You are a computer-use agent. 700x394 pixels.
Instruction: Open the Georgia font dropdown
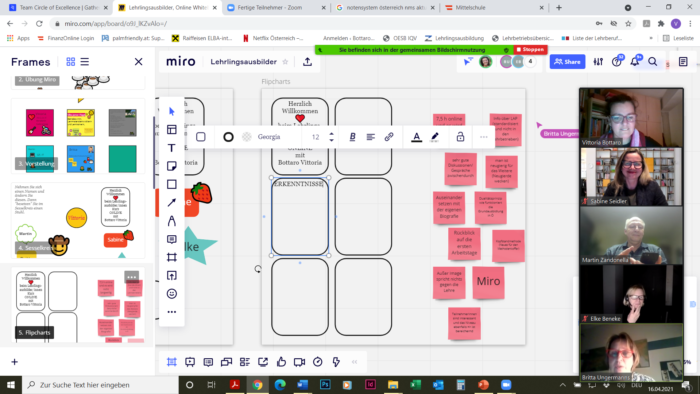(x=269, y=137)
